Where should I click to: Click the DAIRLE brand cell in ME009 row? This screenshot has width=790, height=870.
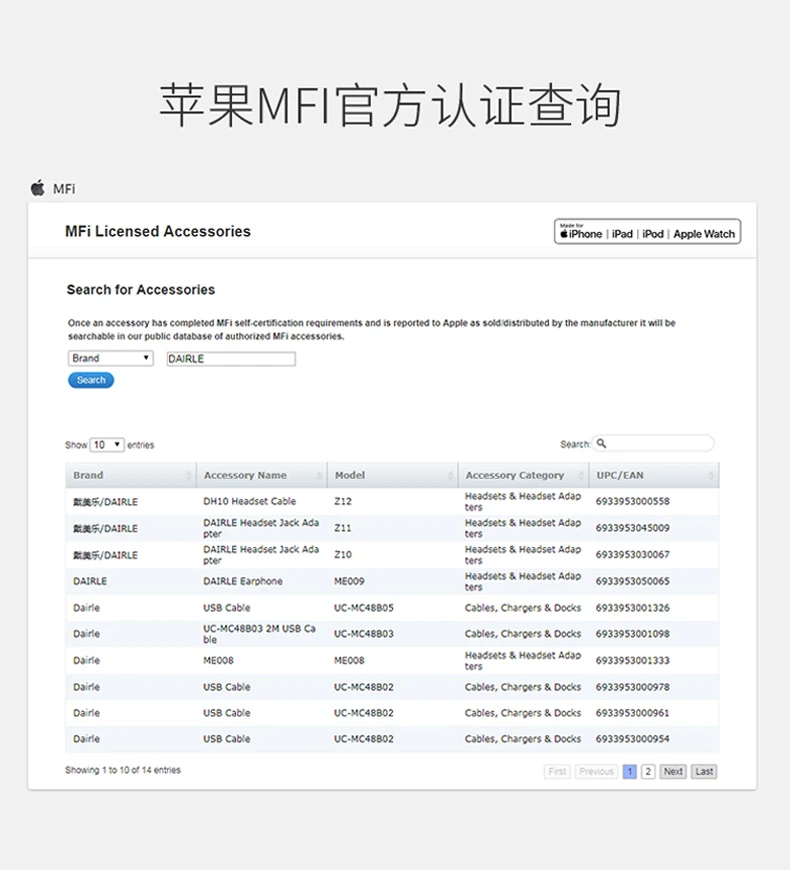pyautogui.click(x=90, y=581)
